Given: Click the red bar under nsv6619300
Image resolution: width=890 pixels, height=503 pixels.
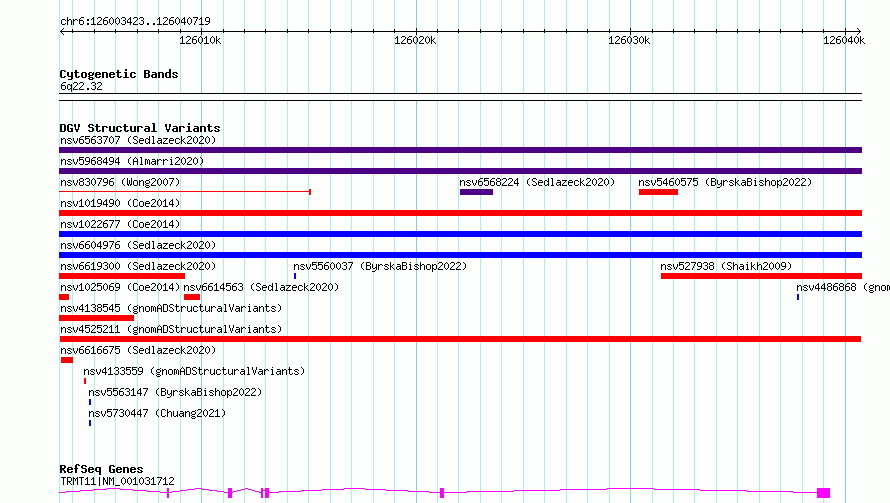Looking at the screenshot, I should tap(122, 276).
